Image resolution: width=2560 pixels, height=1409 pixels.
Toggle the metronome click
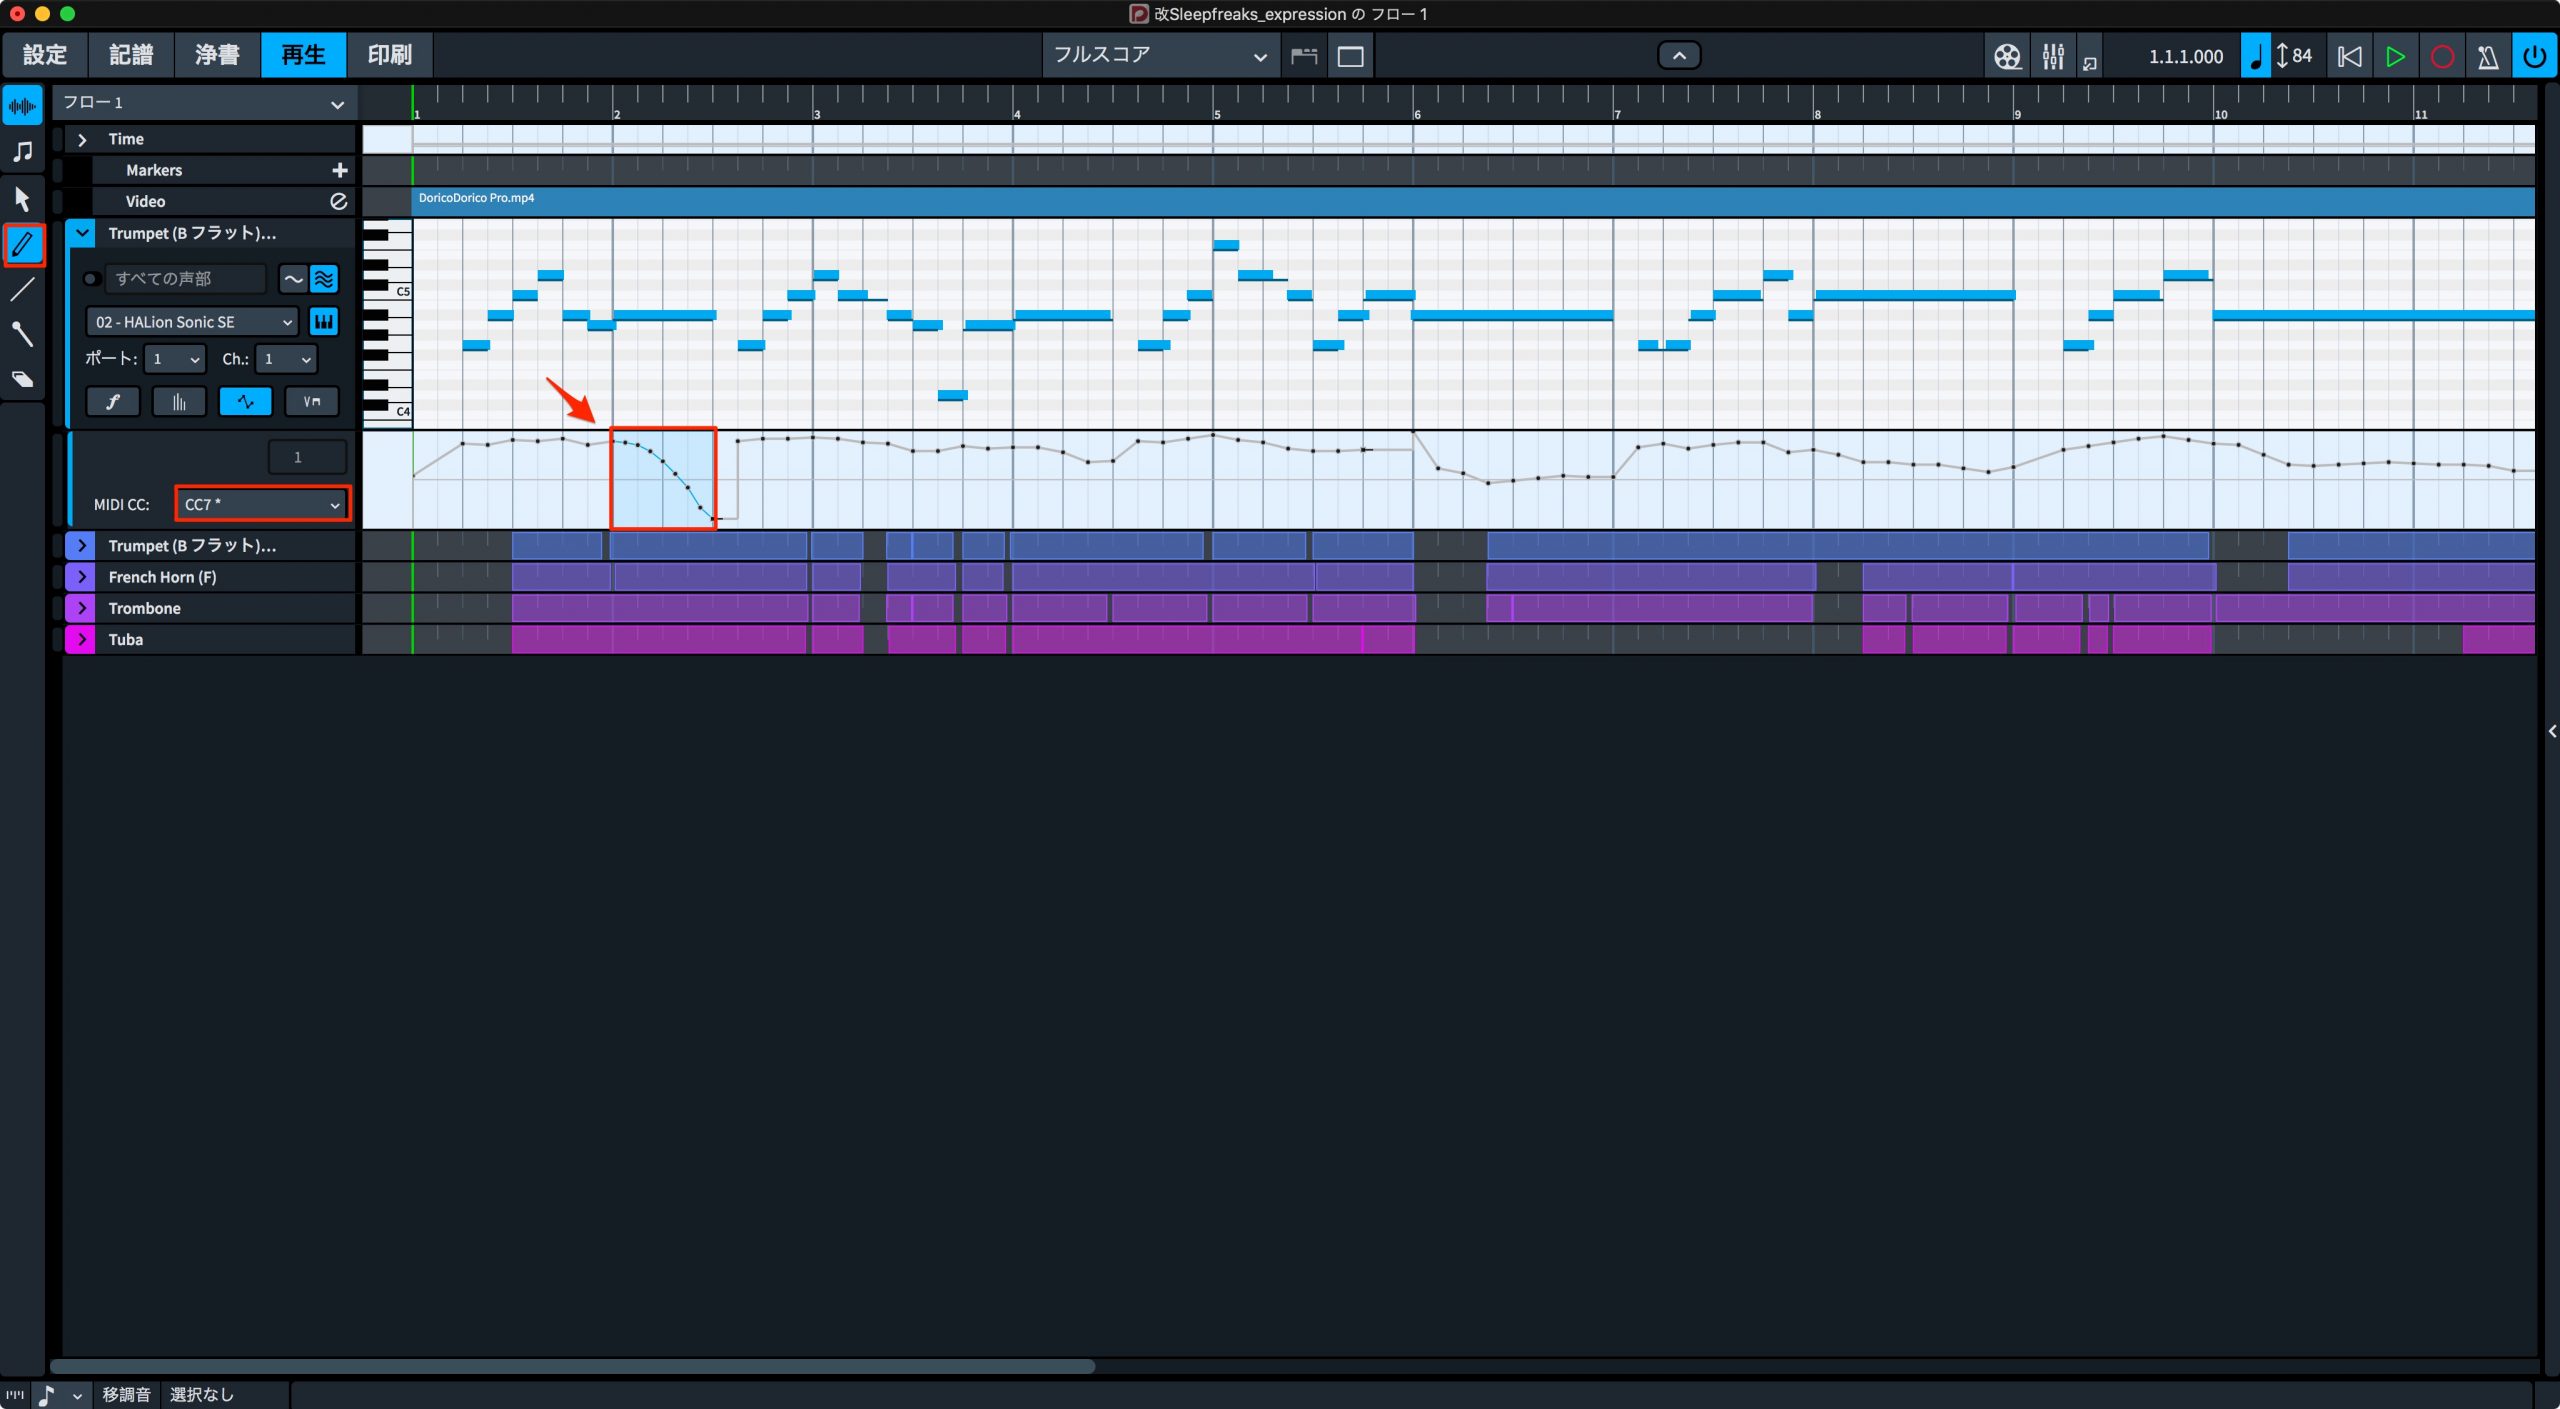point(2488,56)
